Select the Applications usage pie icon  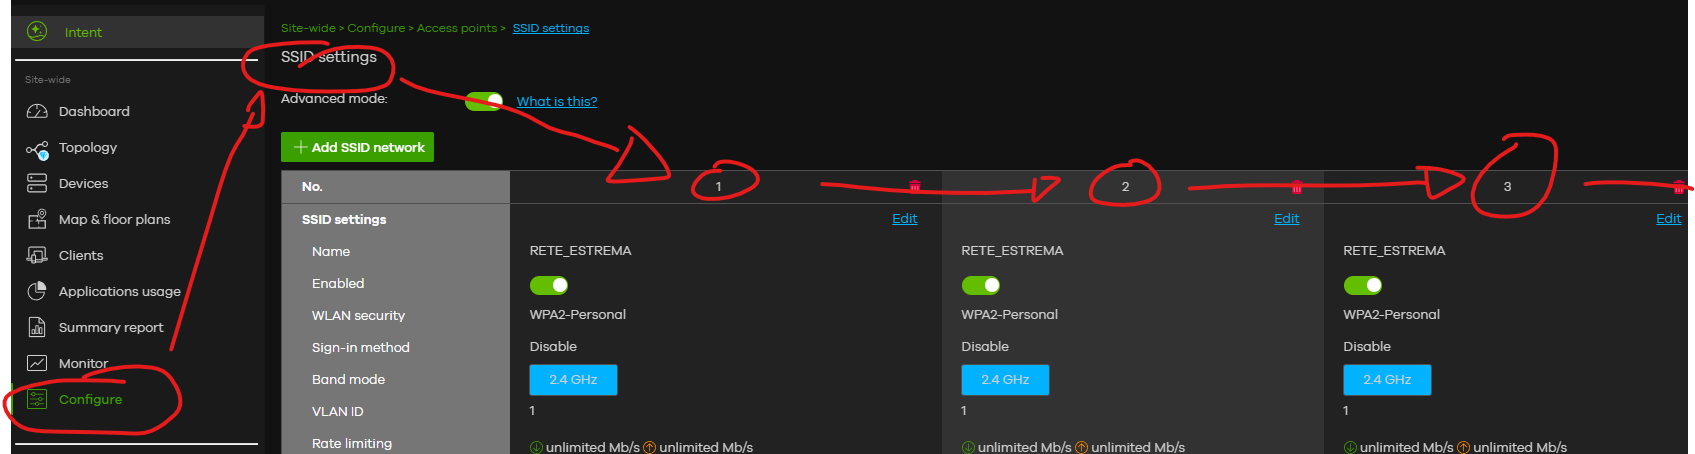pos(37,291)
